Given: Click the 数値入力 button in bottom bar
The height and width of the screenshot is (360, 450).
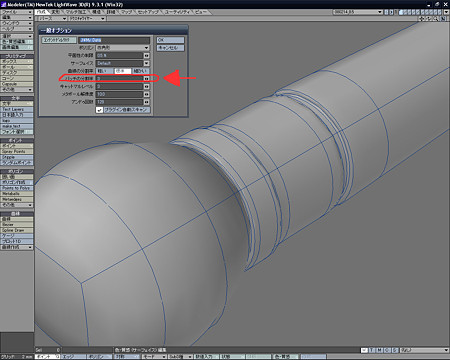Looking at the screenshot, I should (206, 357).
